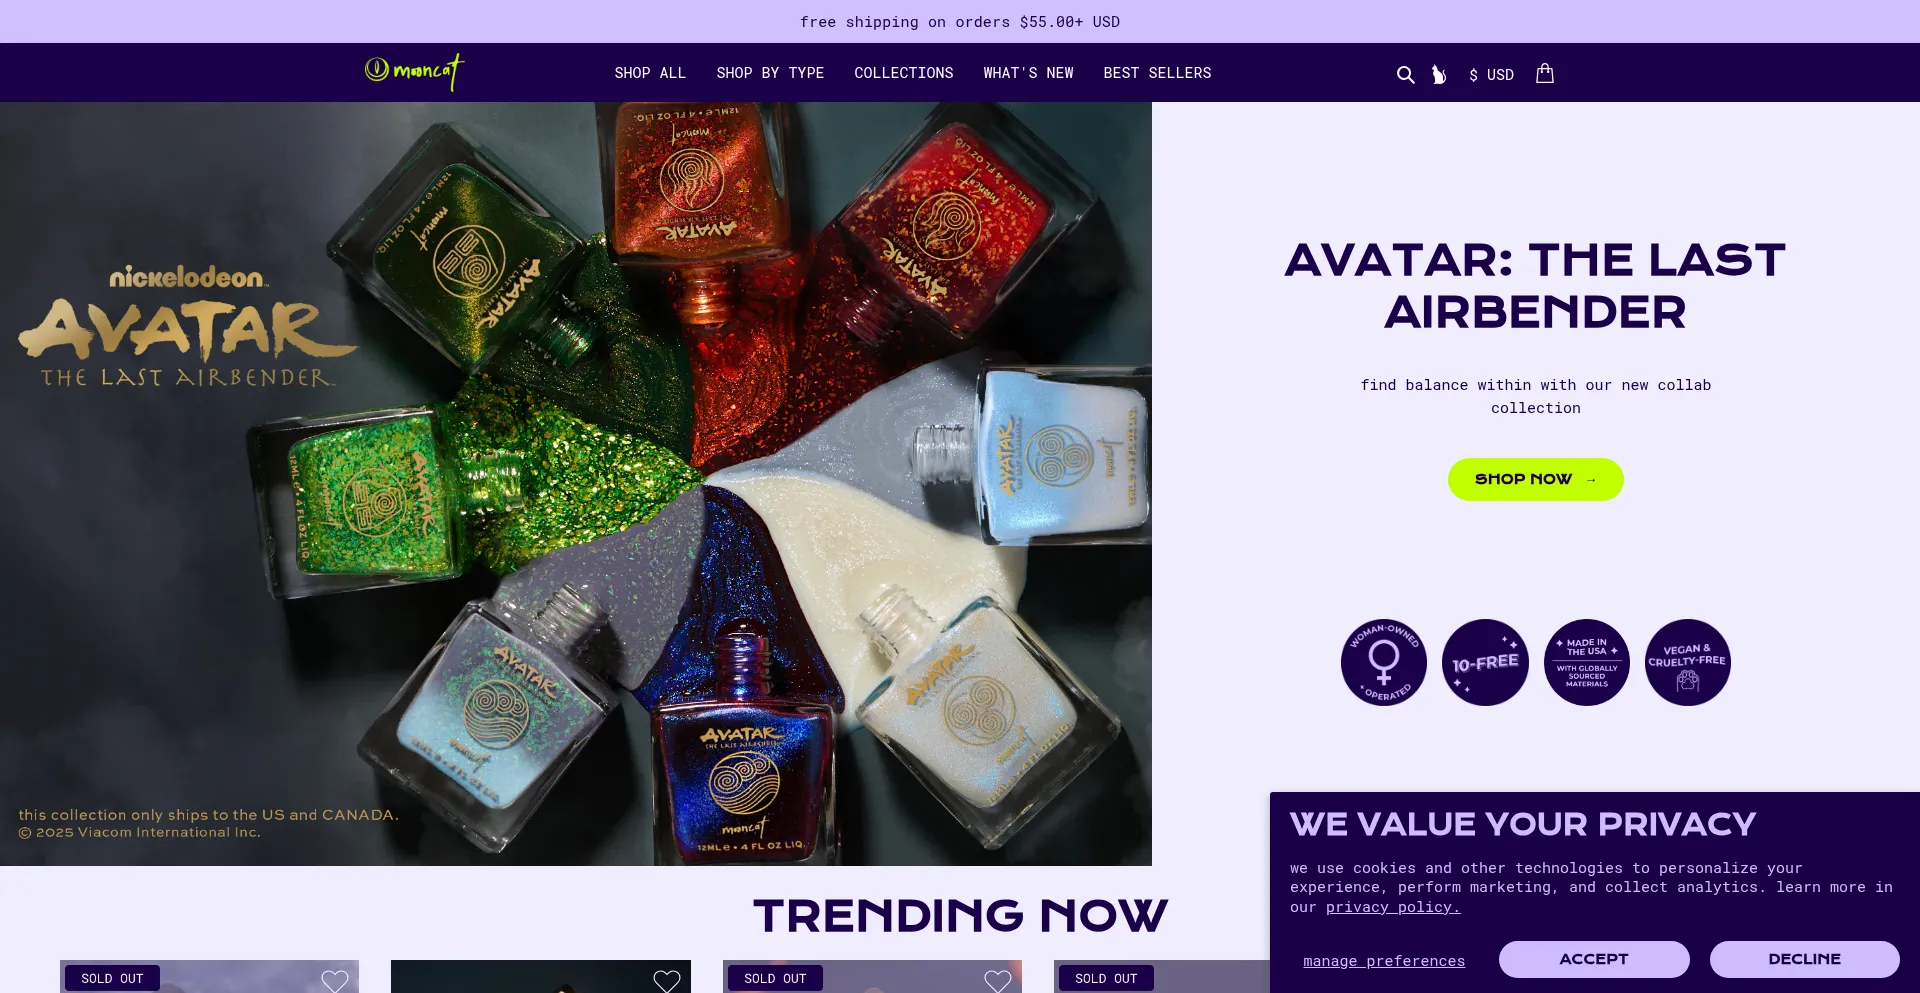Open the privacy policy link
Screen dimensions: 1920x993
(x=1393, y=907)
